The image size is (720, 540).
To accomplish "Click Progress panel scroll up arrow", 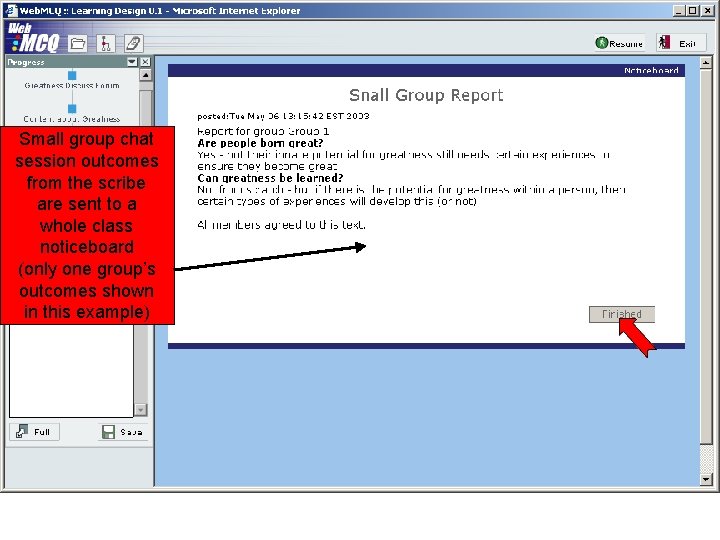I will (146, 75).
